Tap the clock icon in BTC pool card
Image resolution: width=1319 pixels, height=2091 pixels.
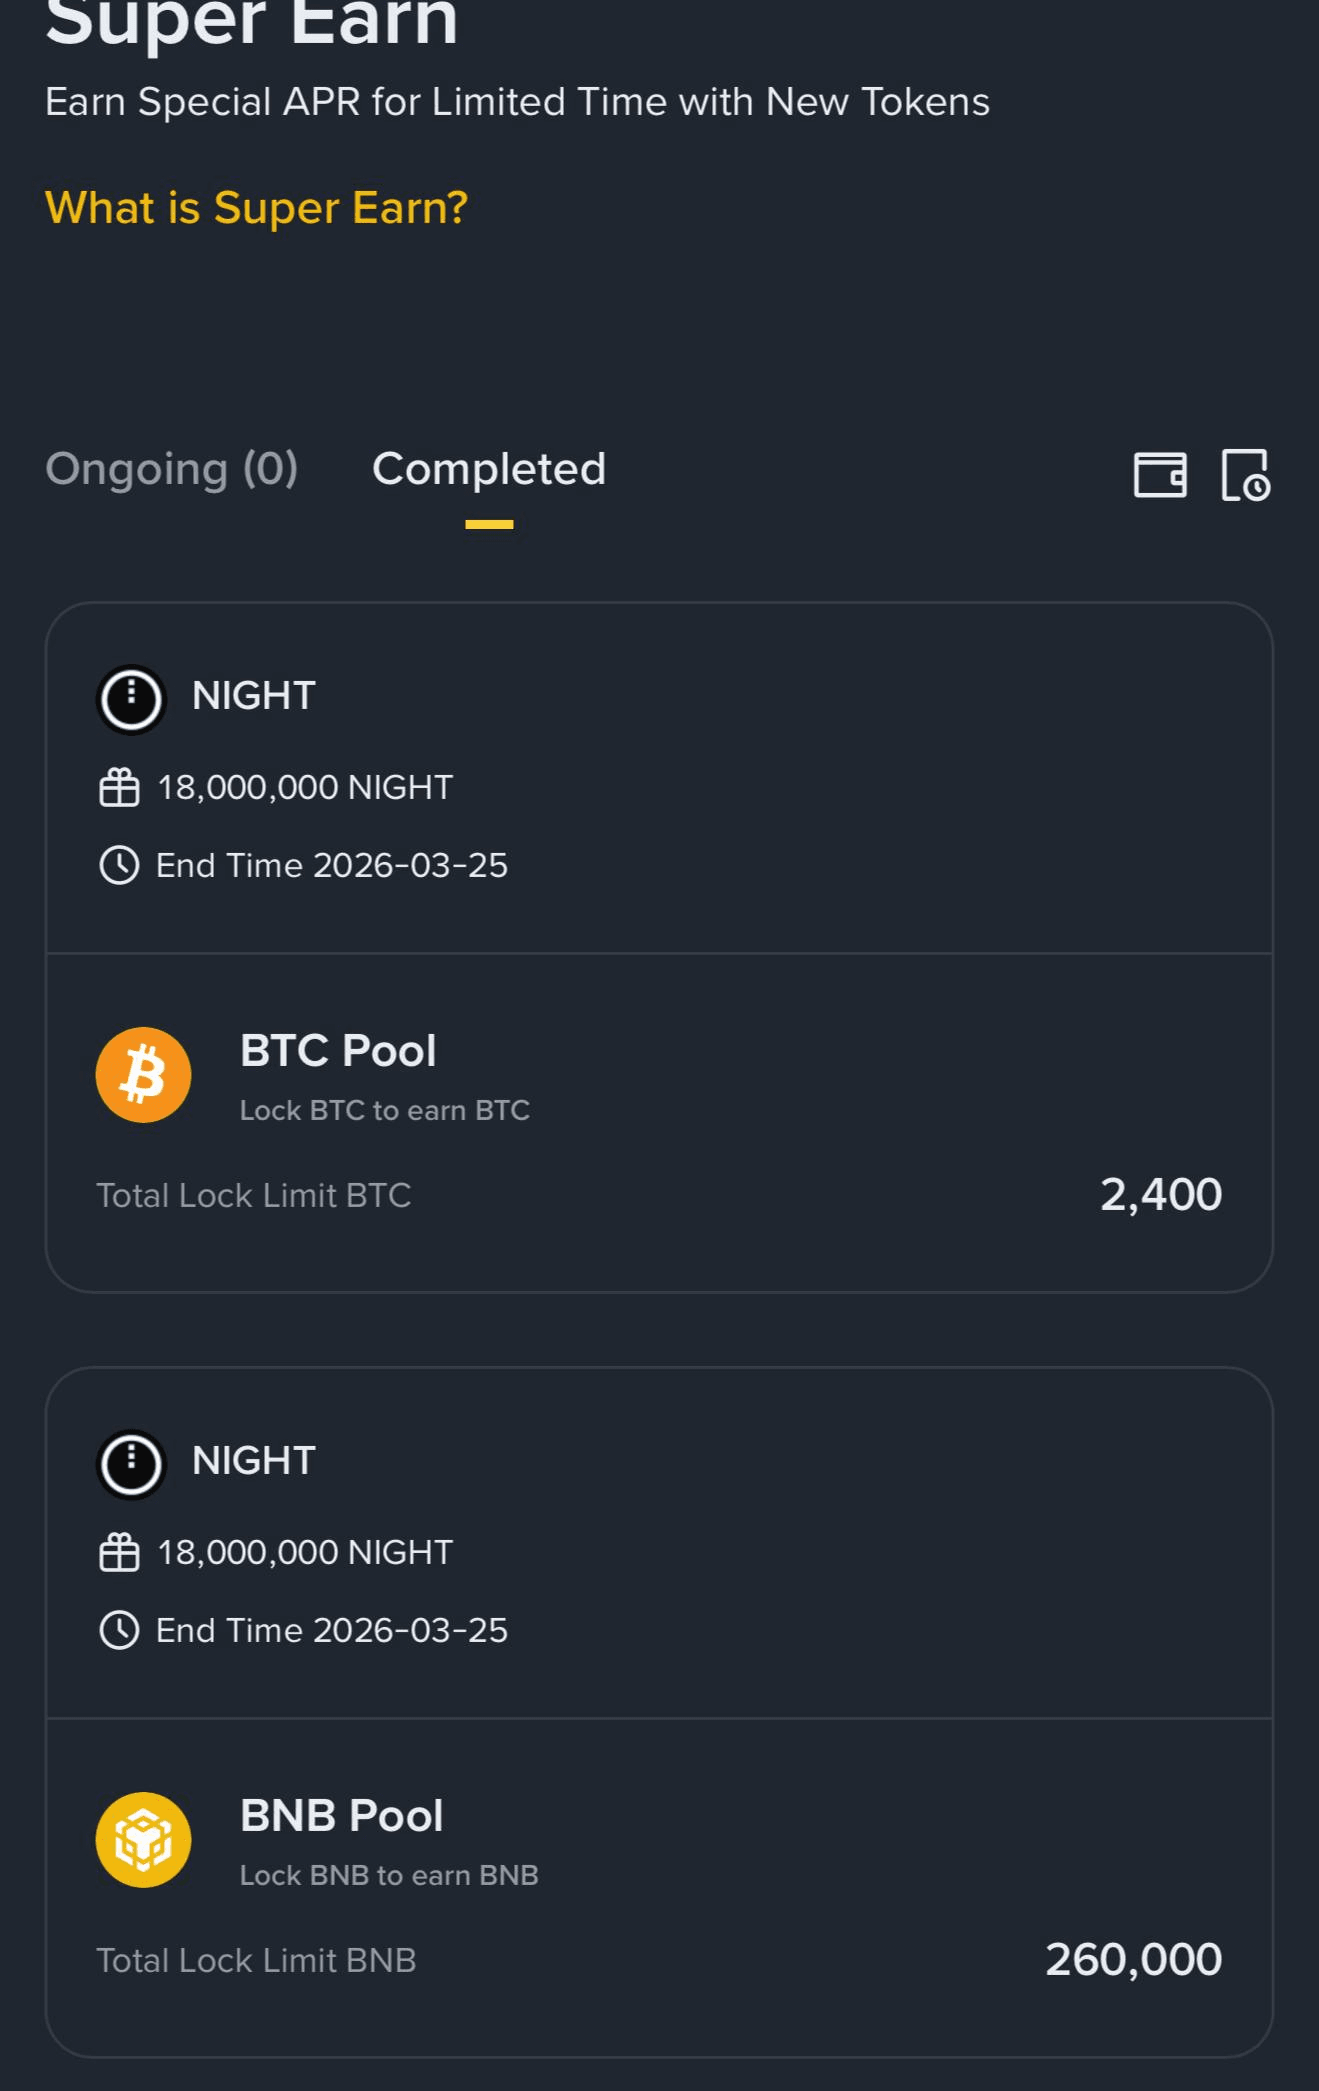[119, 865]
